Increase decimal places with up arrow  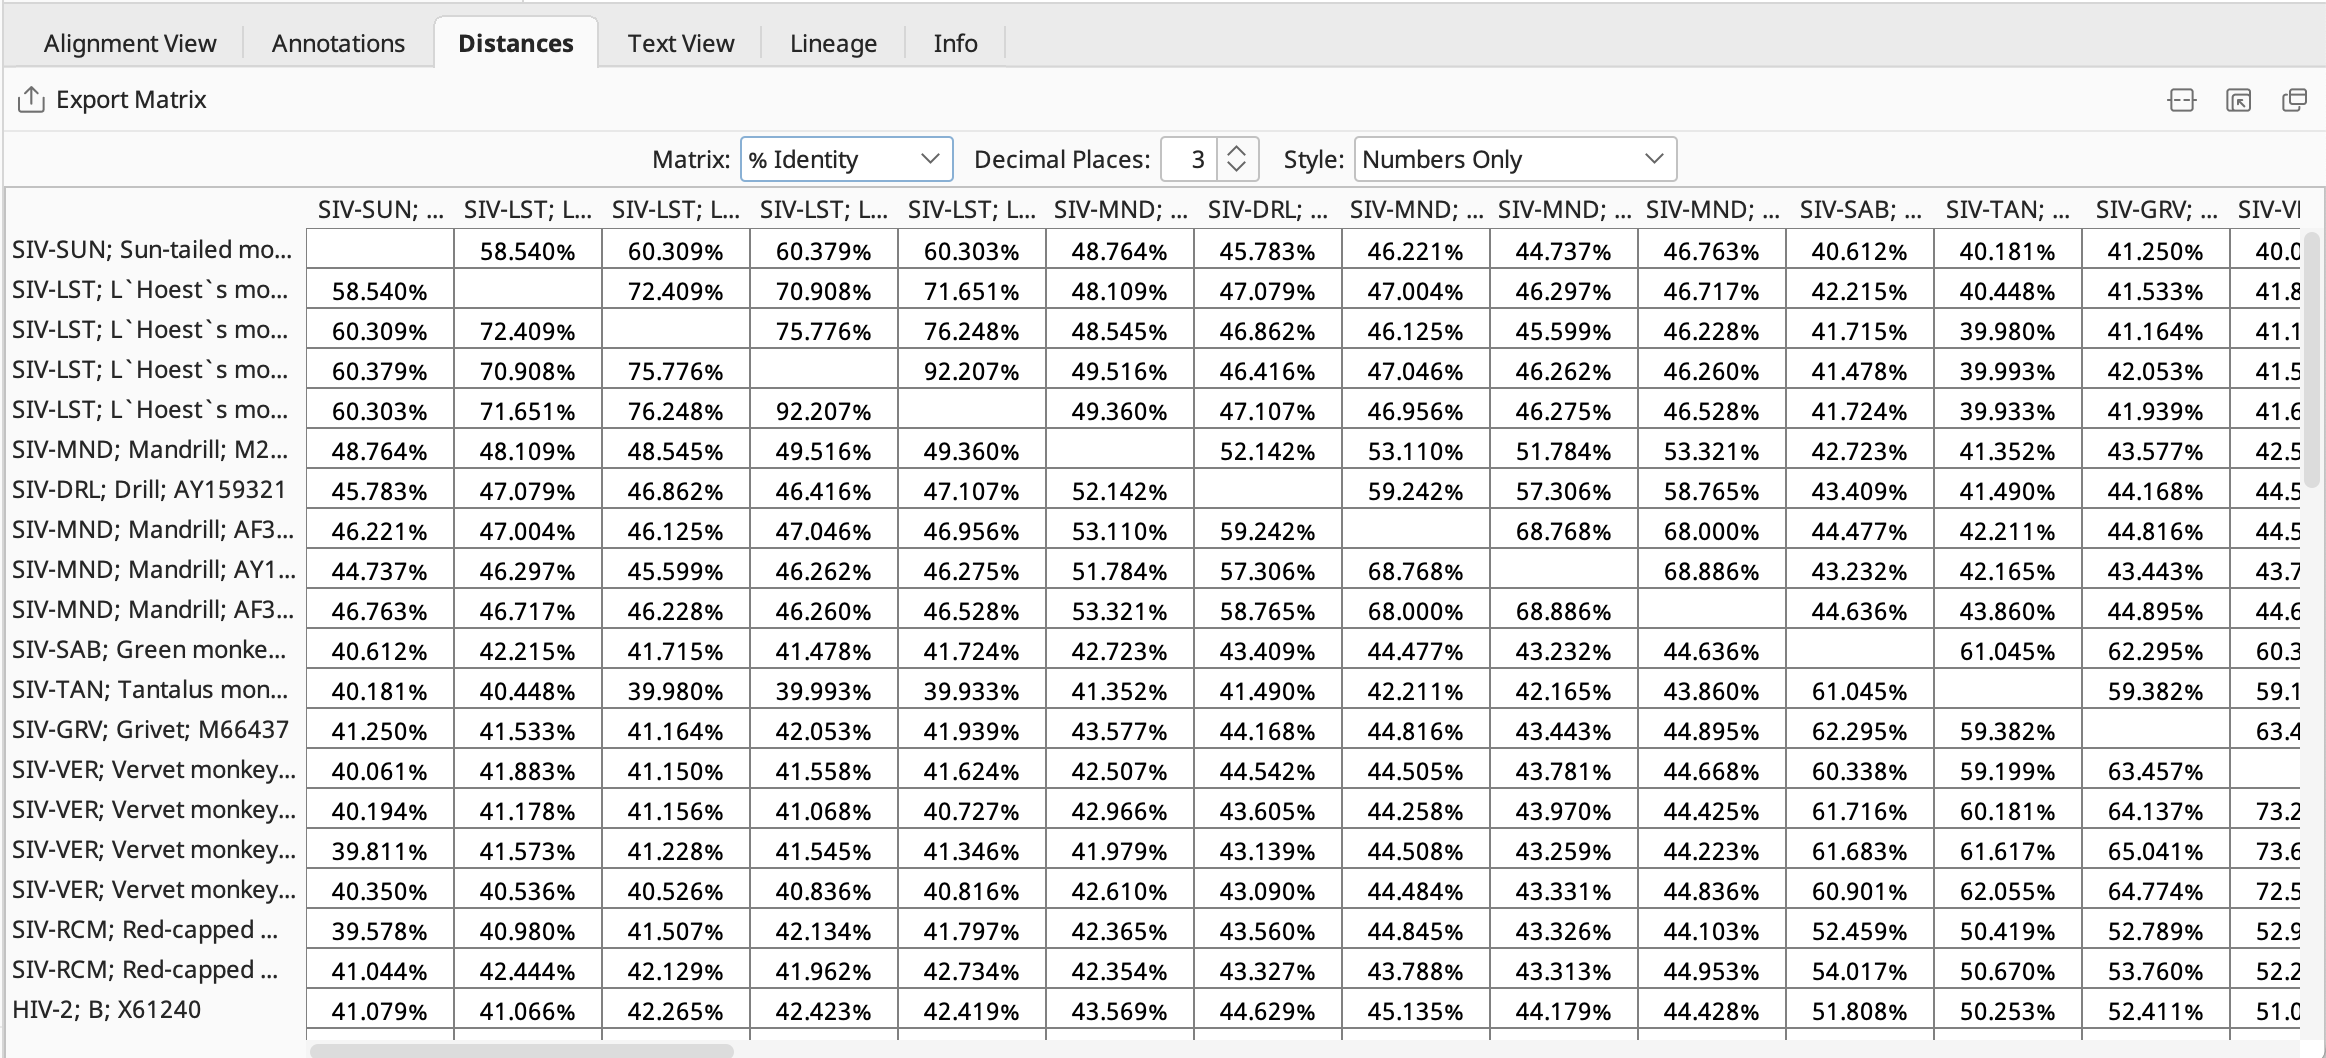coord(1237,150)
